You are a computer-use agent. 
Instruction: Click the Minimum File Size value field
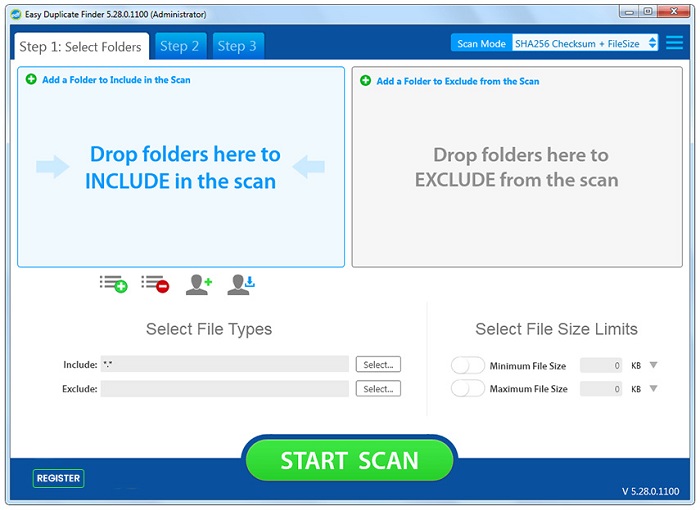(x=601, y=365)
